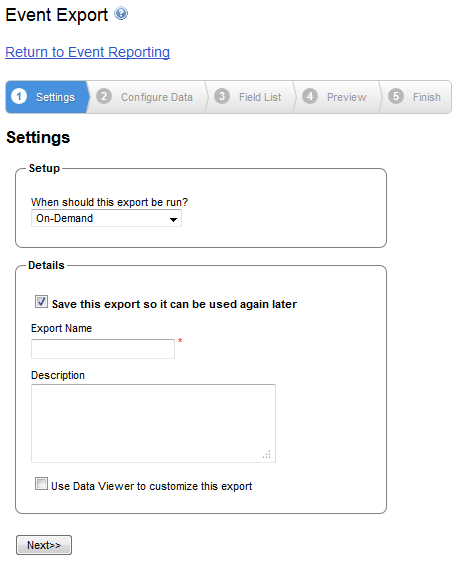The height and width of the screenshot is (577, 468).
Task: Uncheck Save this export for later use
Action: (41, 301)
